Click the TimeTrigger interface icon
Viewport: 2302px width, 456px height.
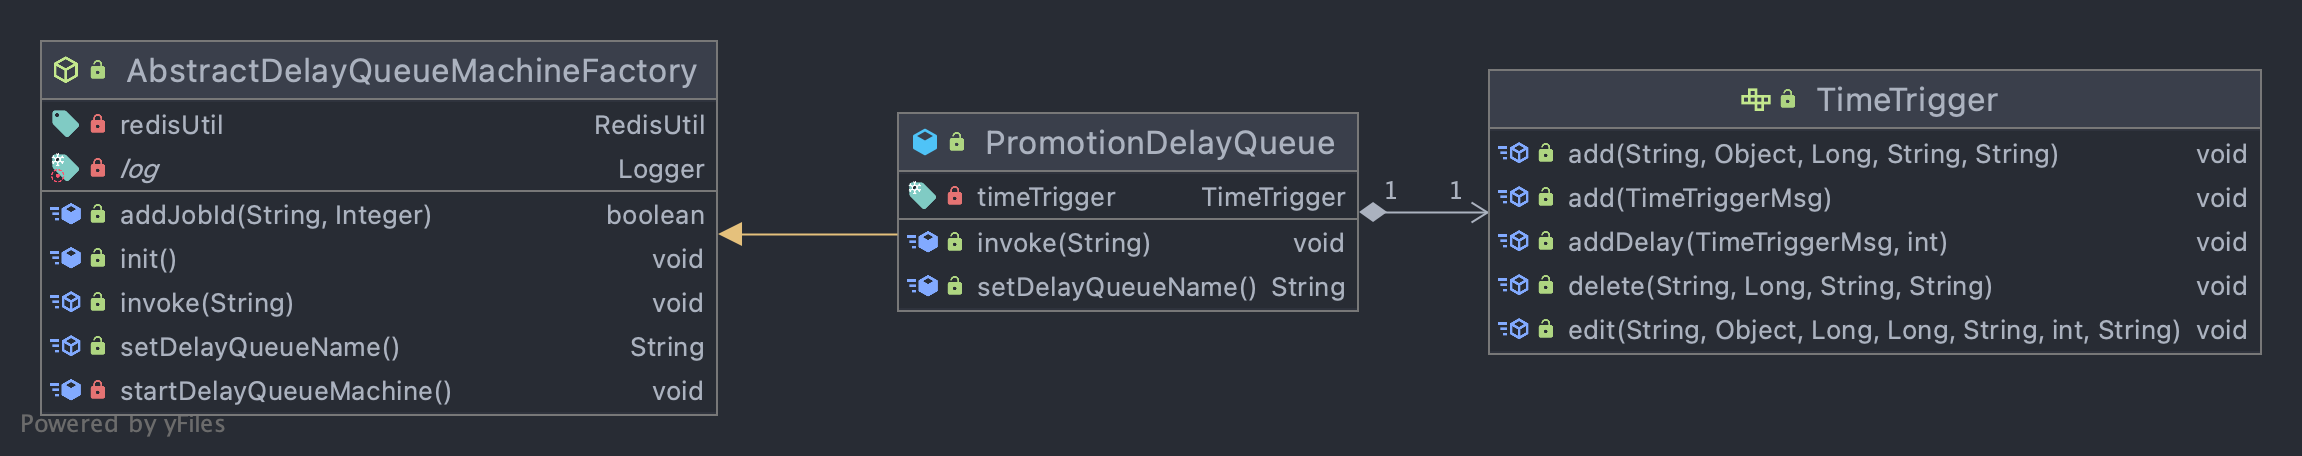pos(1755,99)
